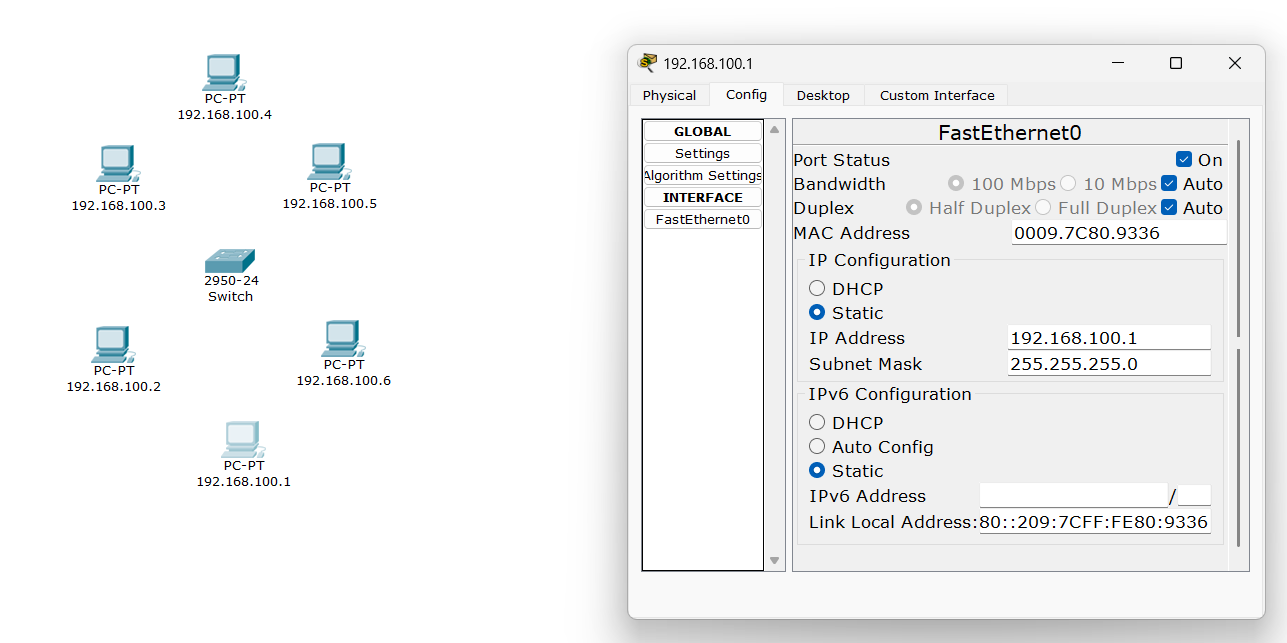Choose Auto Config for IPv6
Viewport: 1287px width, 643px height.
click(x=817, y=447)
